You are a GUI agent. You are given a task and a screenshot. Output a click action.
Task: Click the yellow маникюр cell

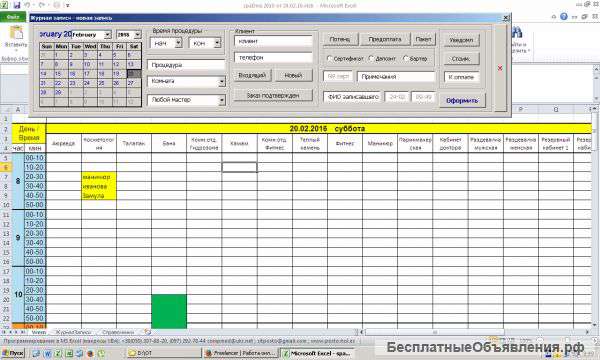click(99, 177)
